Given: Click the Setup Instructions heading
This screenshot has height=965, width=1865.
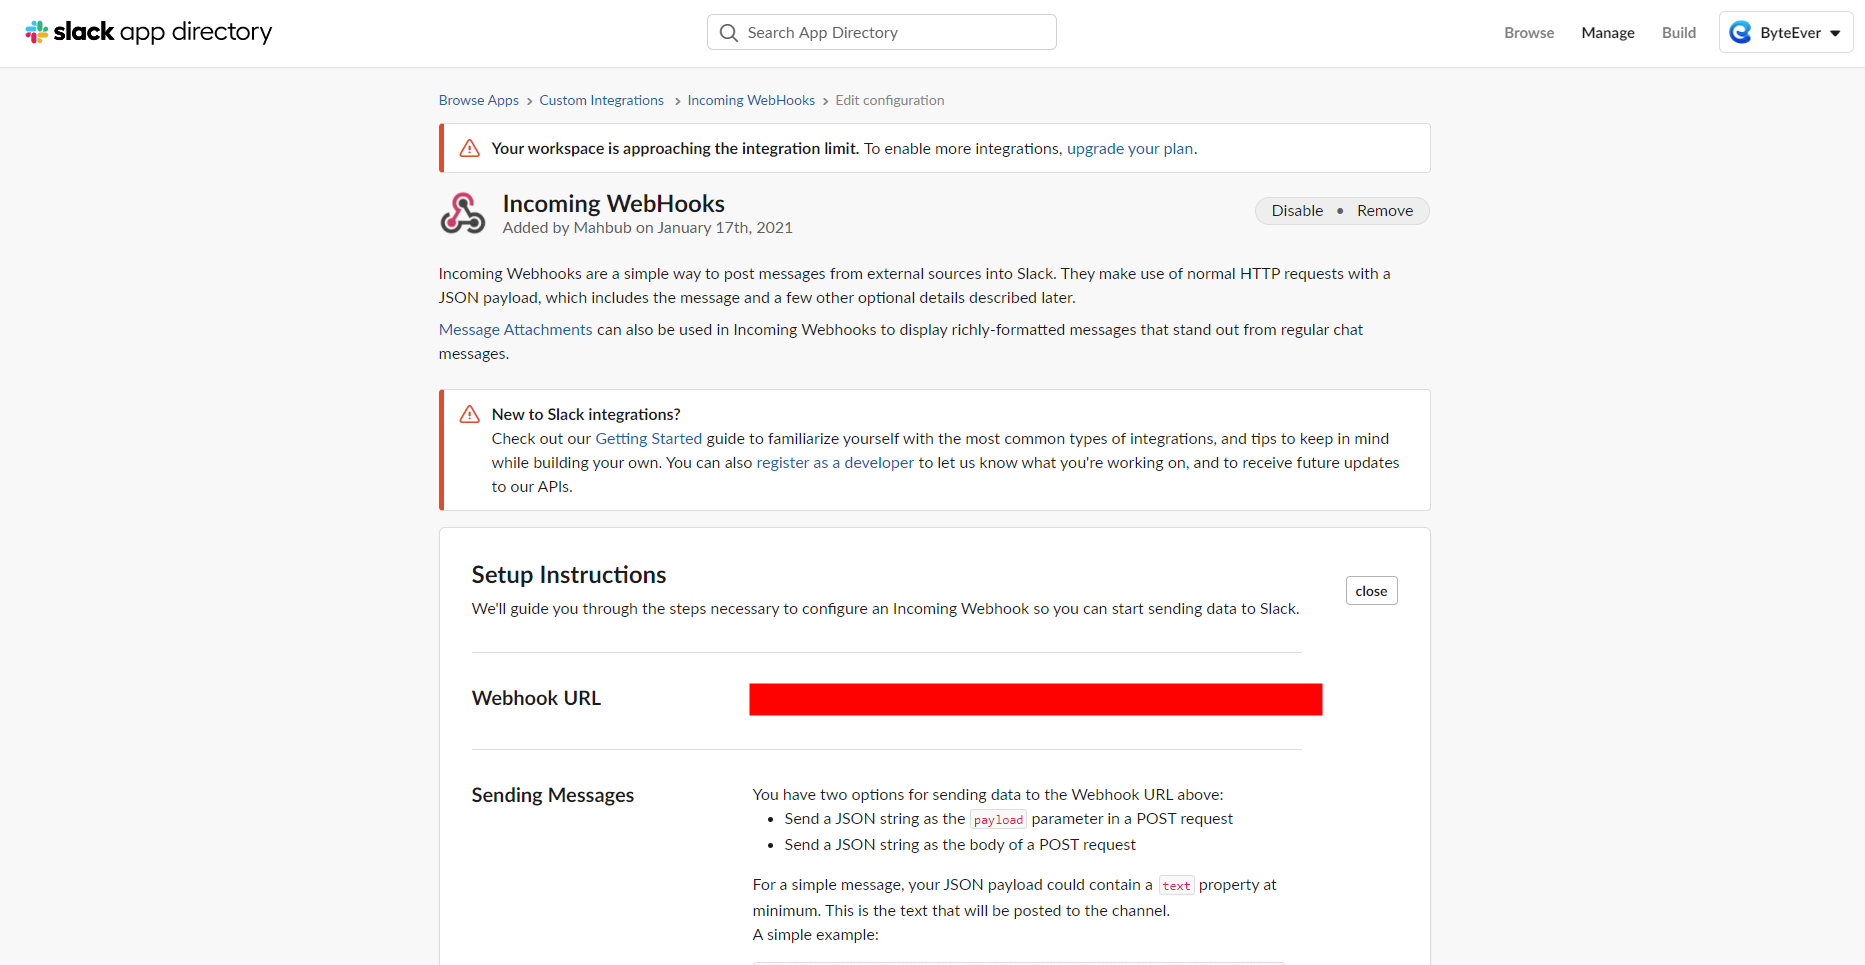Looking at the screenshot, I should (x=569, y=575).
